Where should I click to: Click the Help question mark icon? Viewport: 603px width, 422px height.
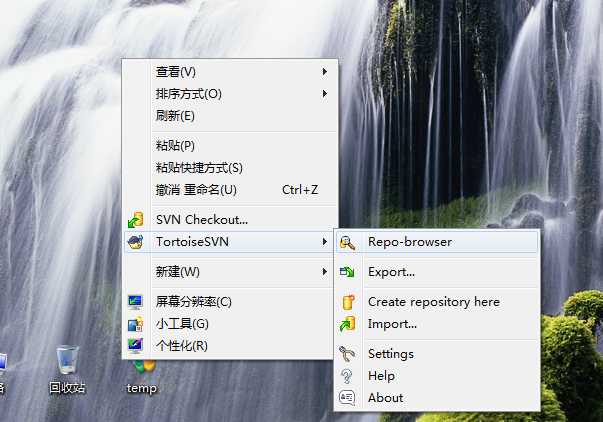click(x=347, y=376)
